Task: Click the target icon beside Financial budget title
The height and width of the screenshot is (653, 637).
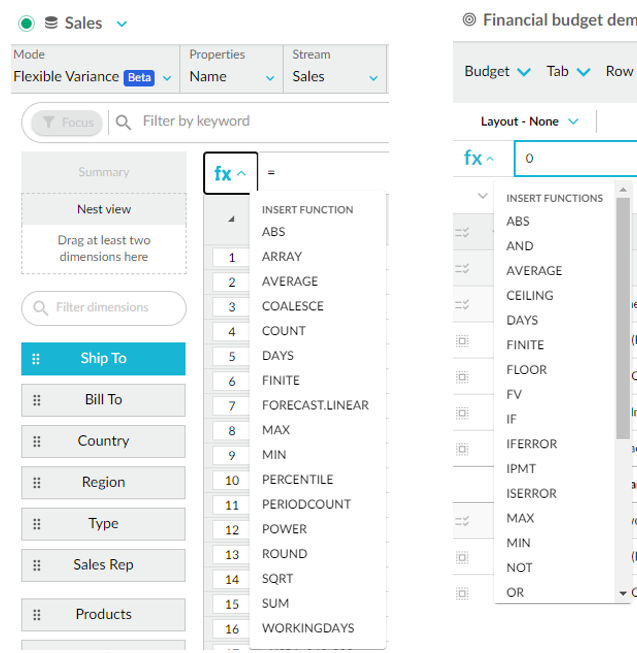Action: [x=469, y=20]
